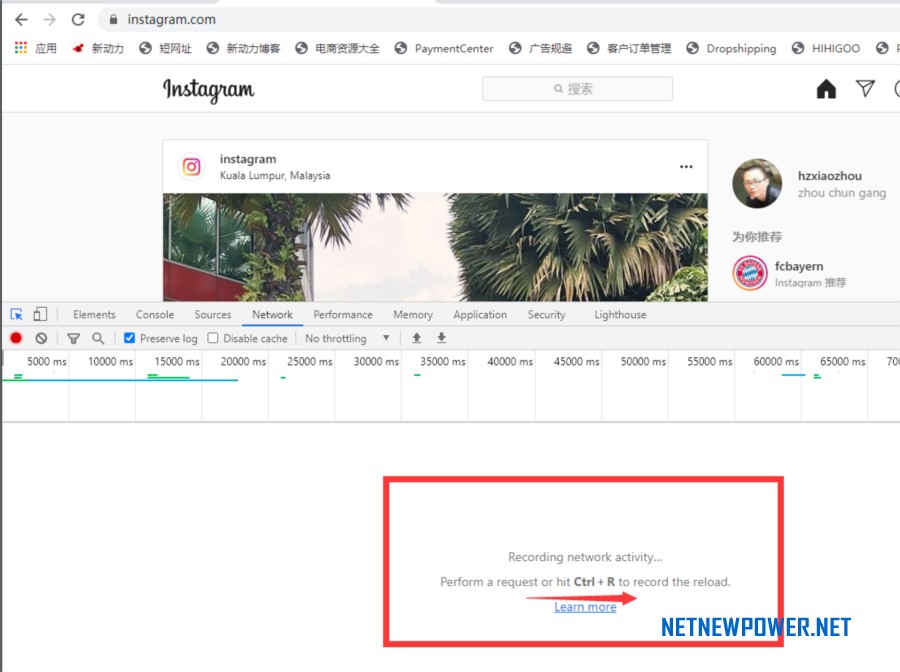Click the lock icon in address bar

pos(114,20)
